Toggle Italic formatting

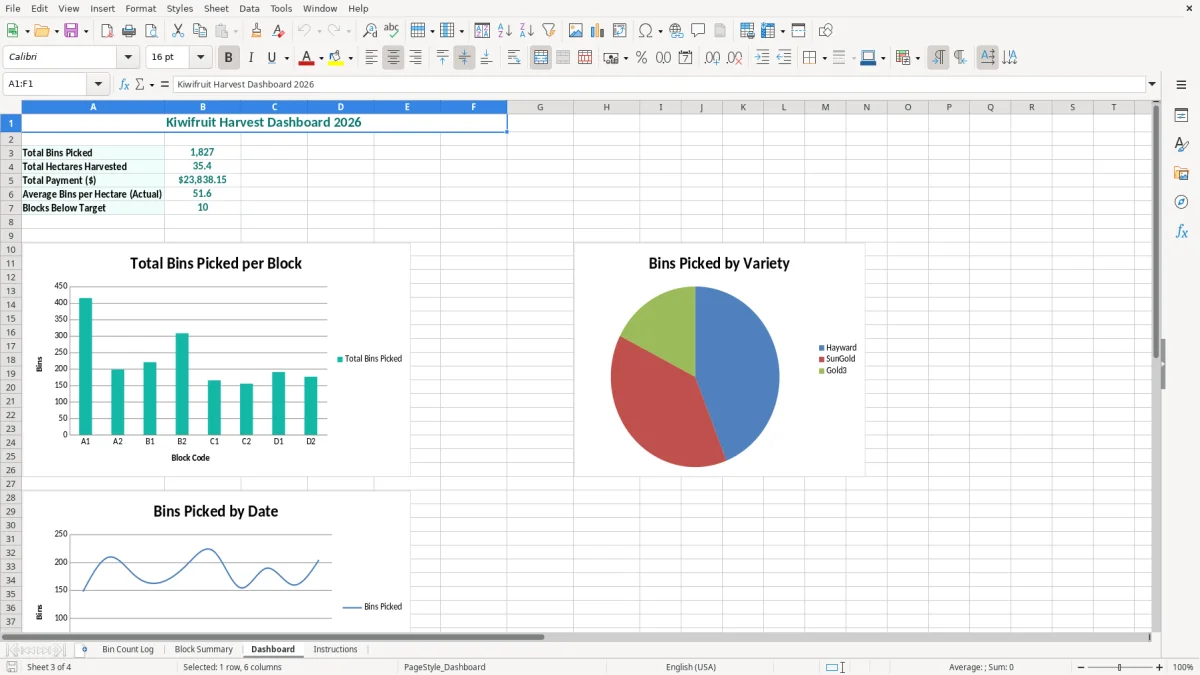click(x=251, y=58)
